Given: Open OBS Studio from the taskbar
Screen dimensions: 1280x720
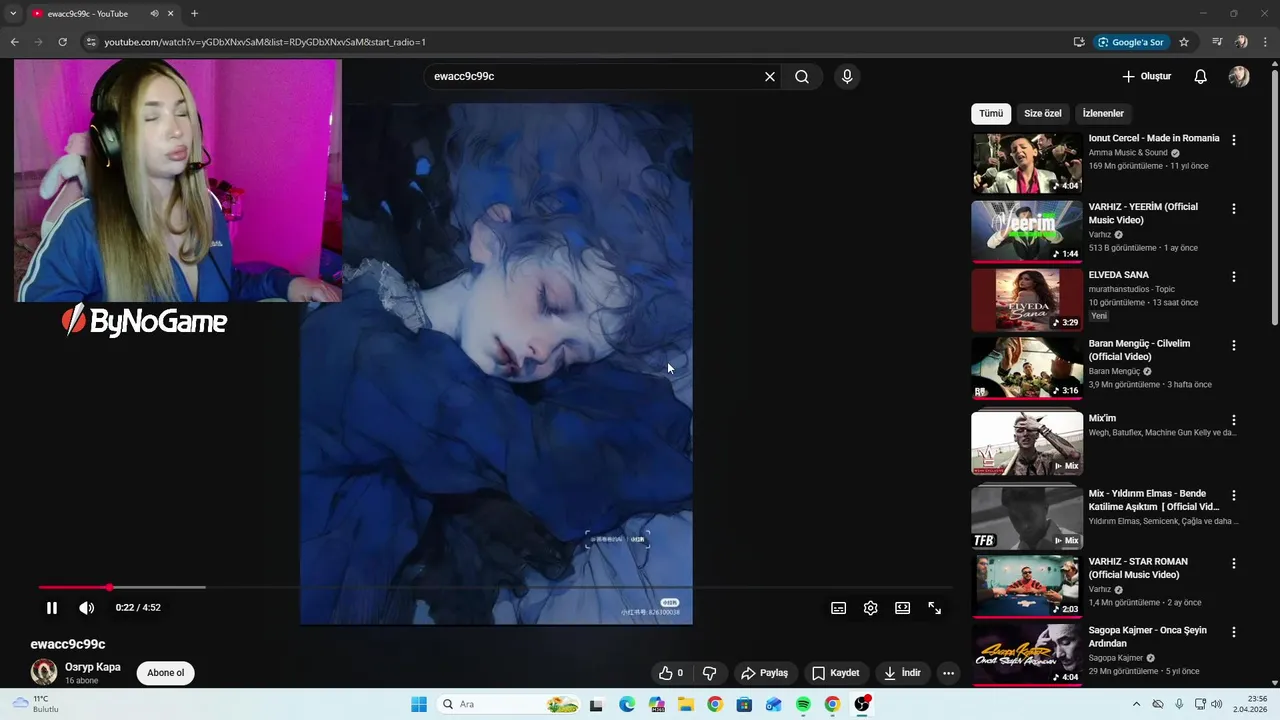Looking at the screenshot, I should (862, 704).
